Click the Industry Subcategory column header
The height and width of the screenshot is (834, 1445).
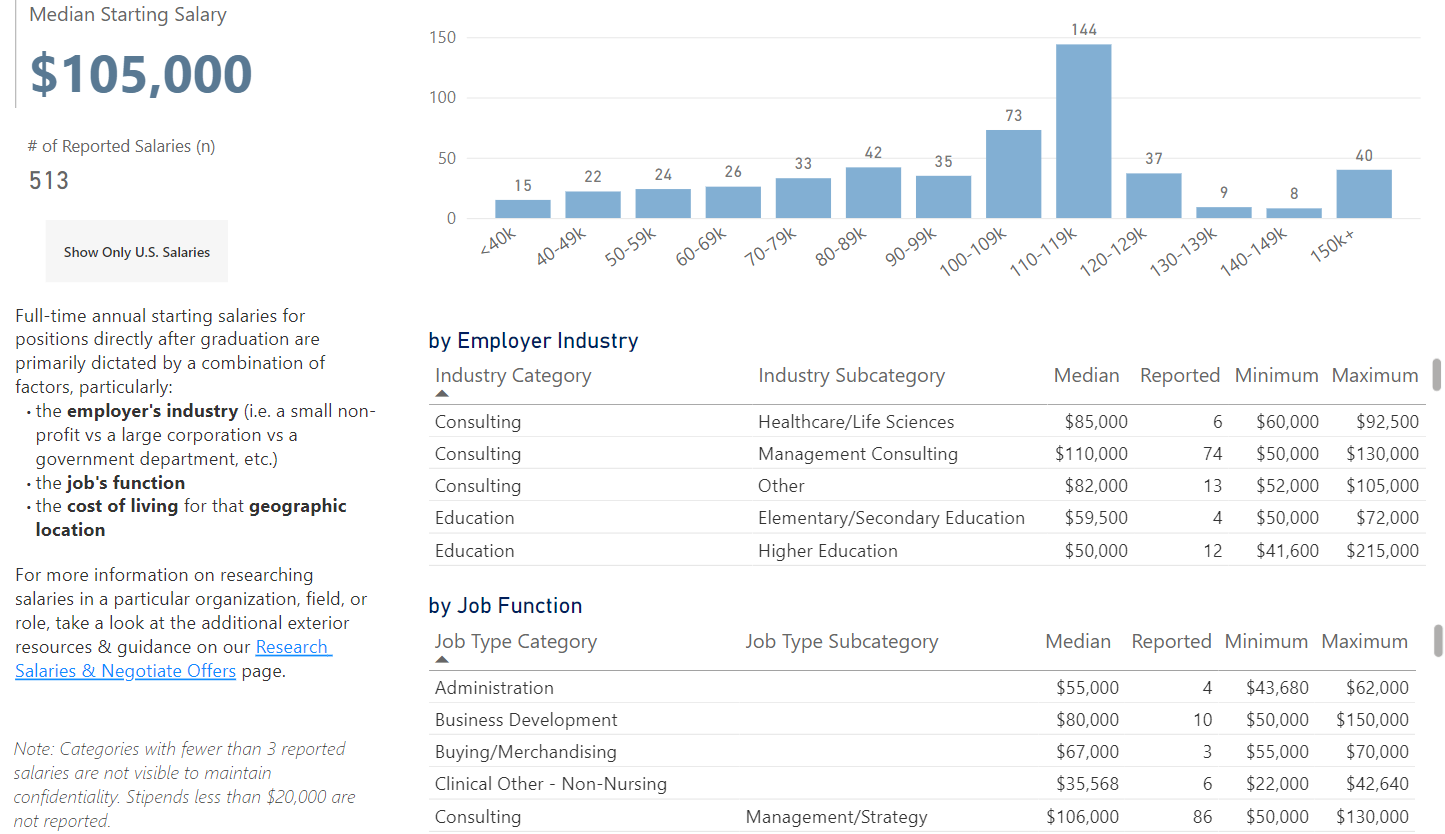coord(851,376)
